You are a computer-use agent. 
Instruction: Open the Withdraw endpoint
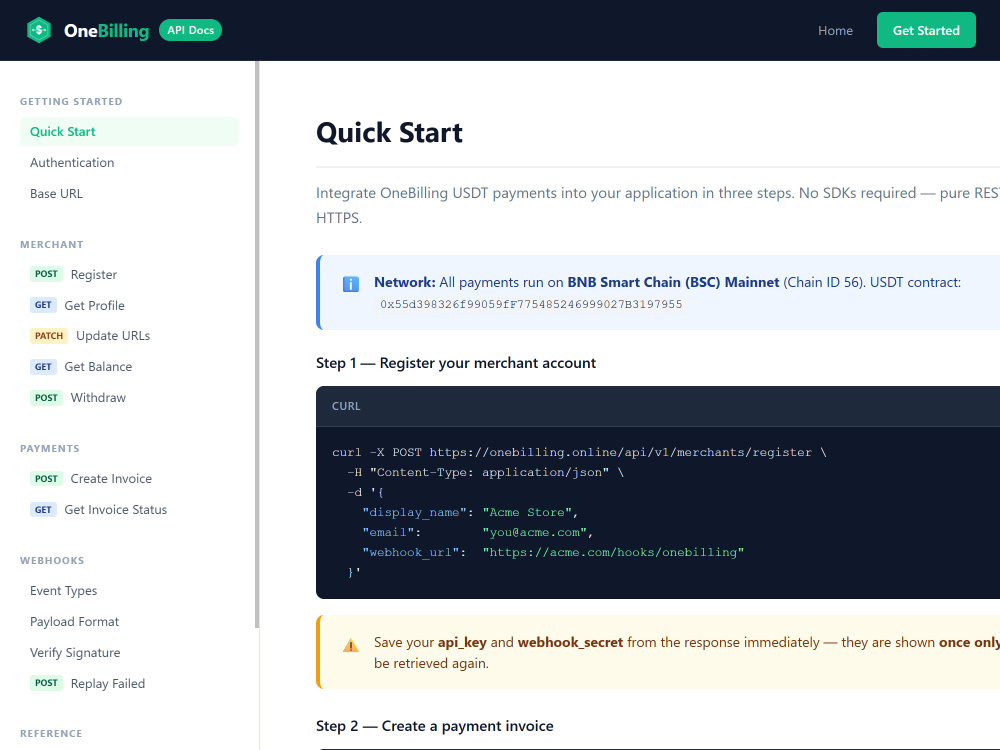pyautogui.click(x=129, y=397)
